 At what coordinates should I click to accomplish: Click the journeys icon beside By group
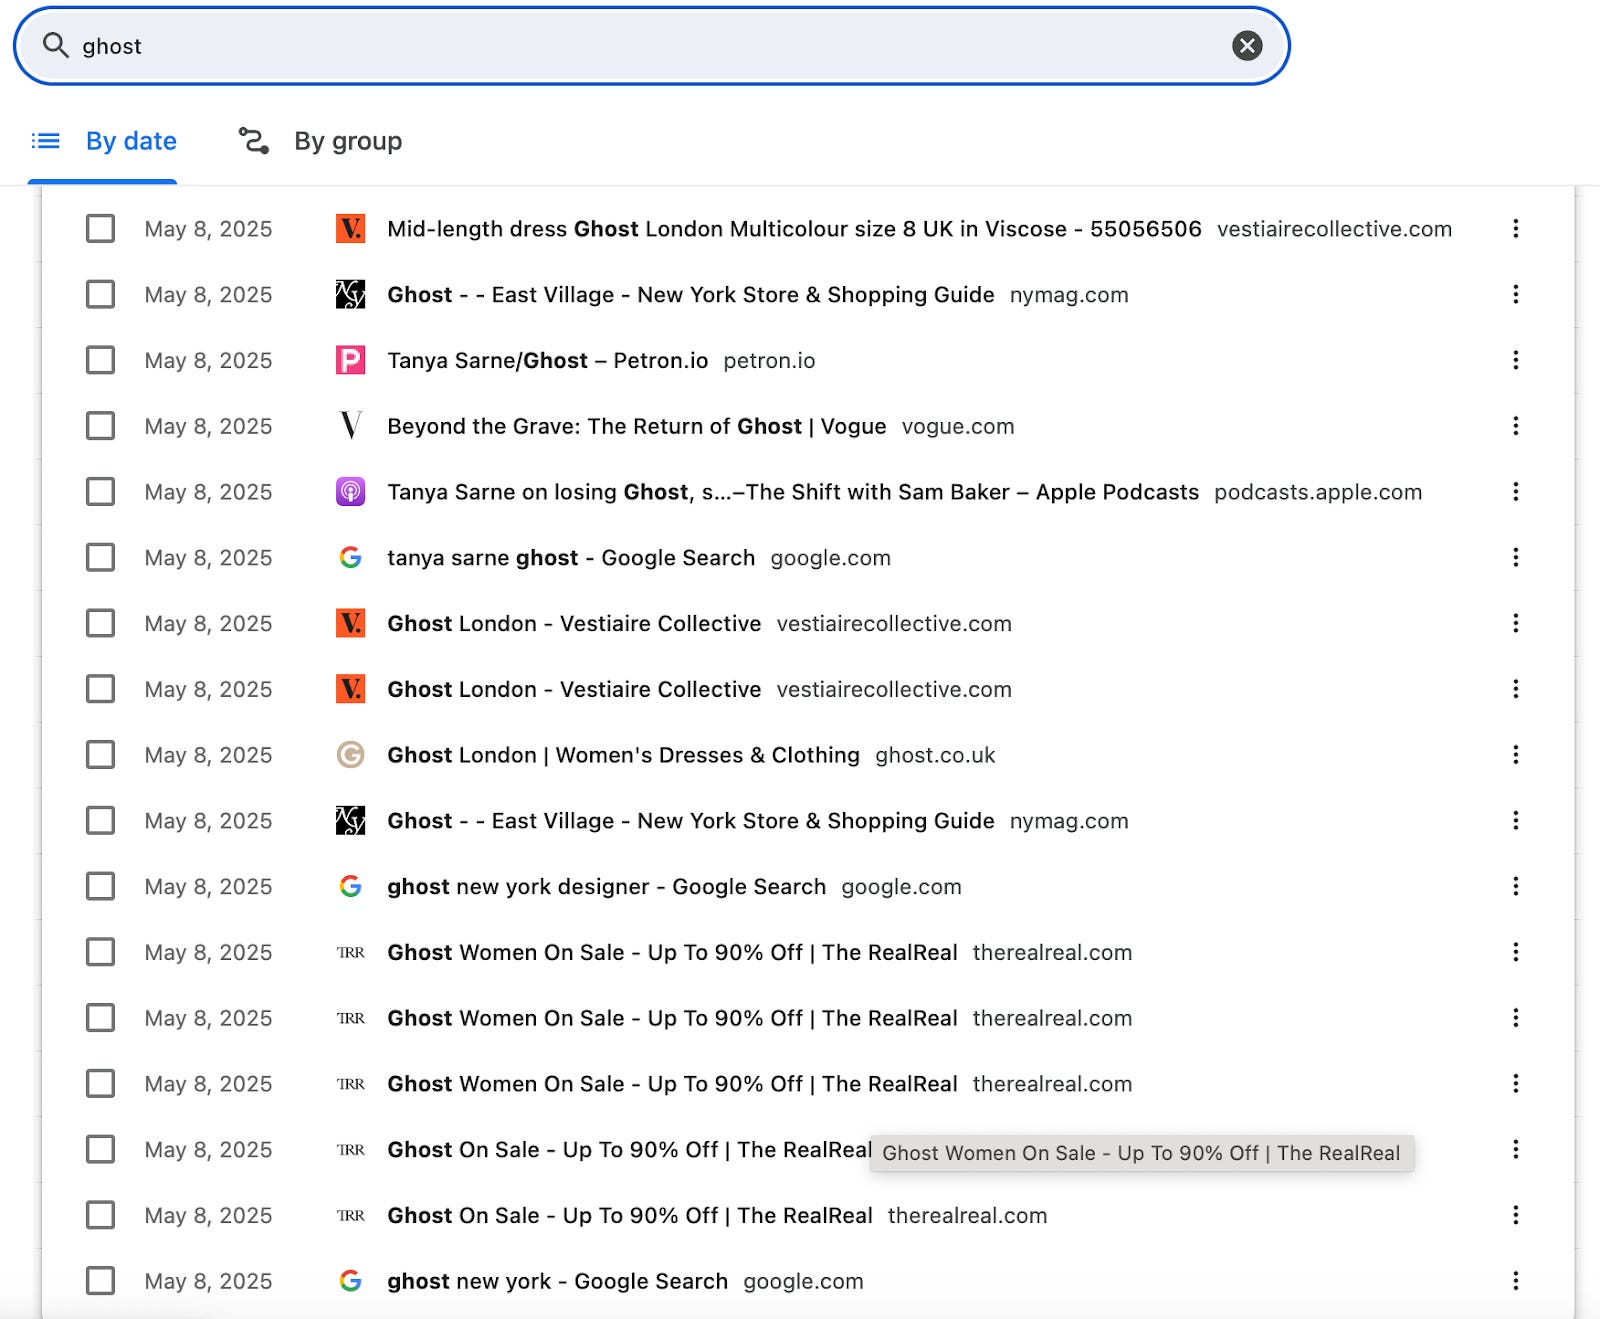tap(254, 141)
